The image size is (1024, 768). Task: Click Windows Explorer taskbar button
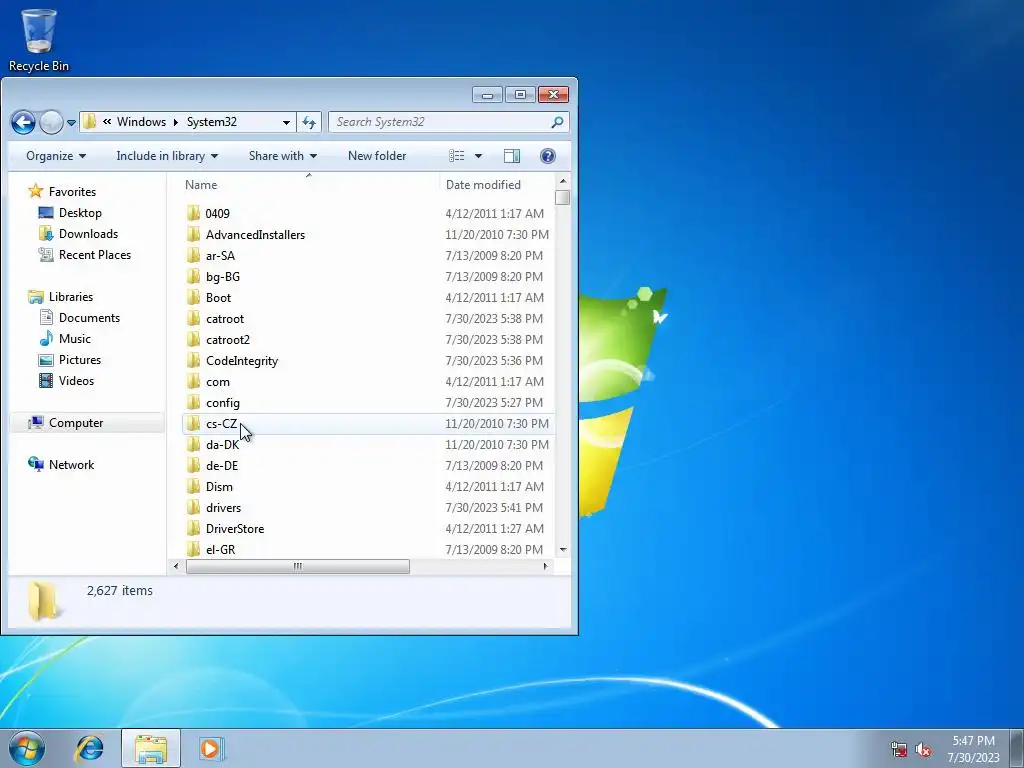151,748
